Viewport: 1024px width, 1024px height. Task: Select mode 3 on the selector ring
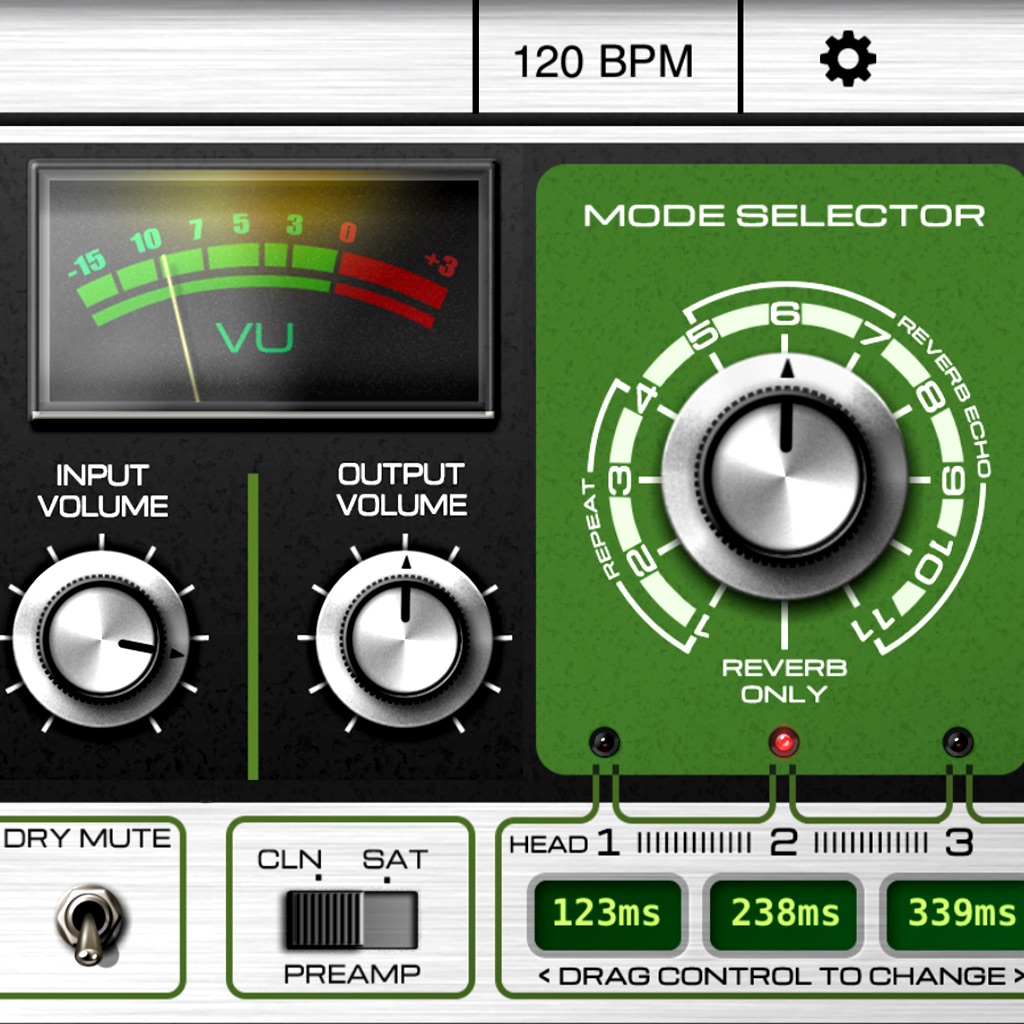(621, 480)
